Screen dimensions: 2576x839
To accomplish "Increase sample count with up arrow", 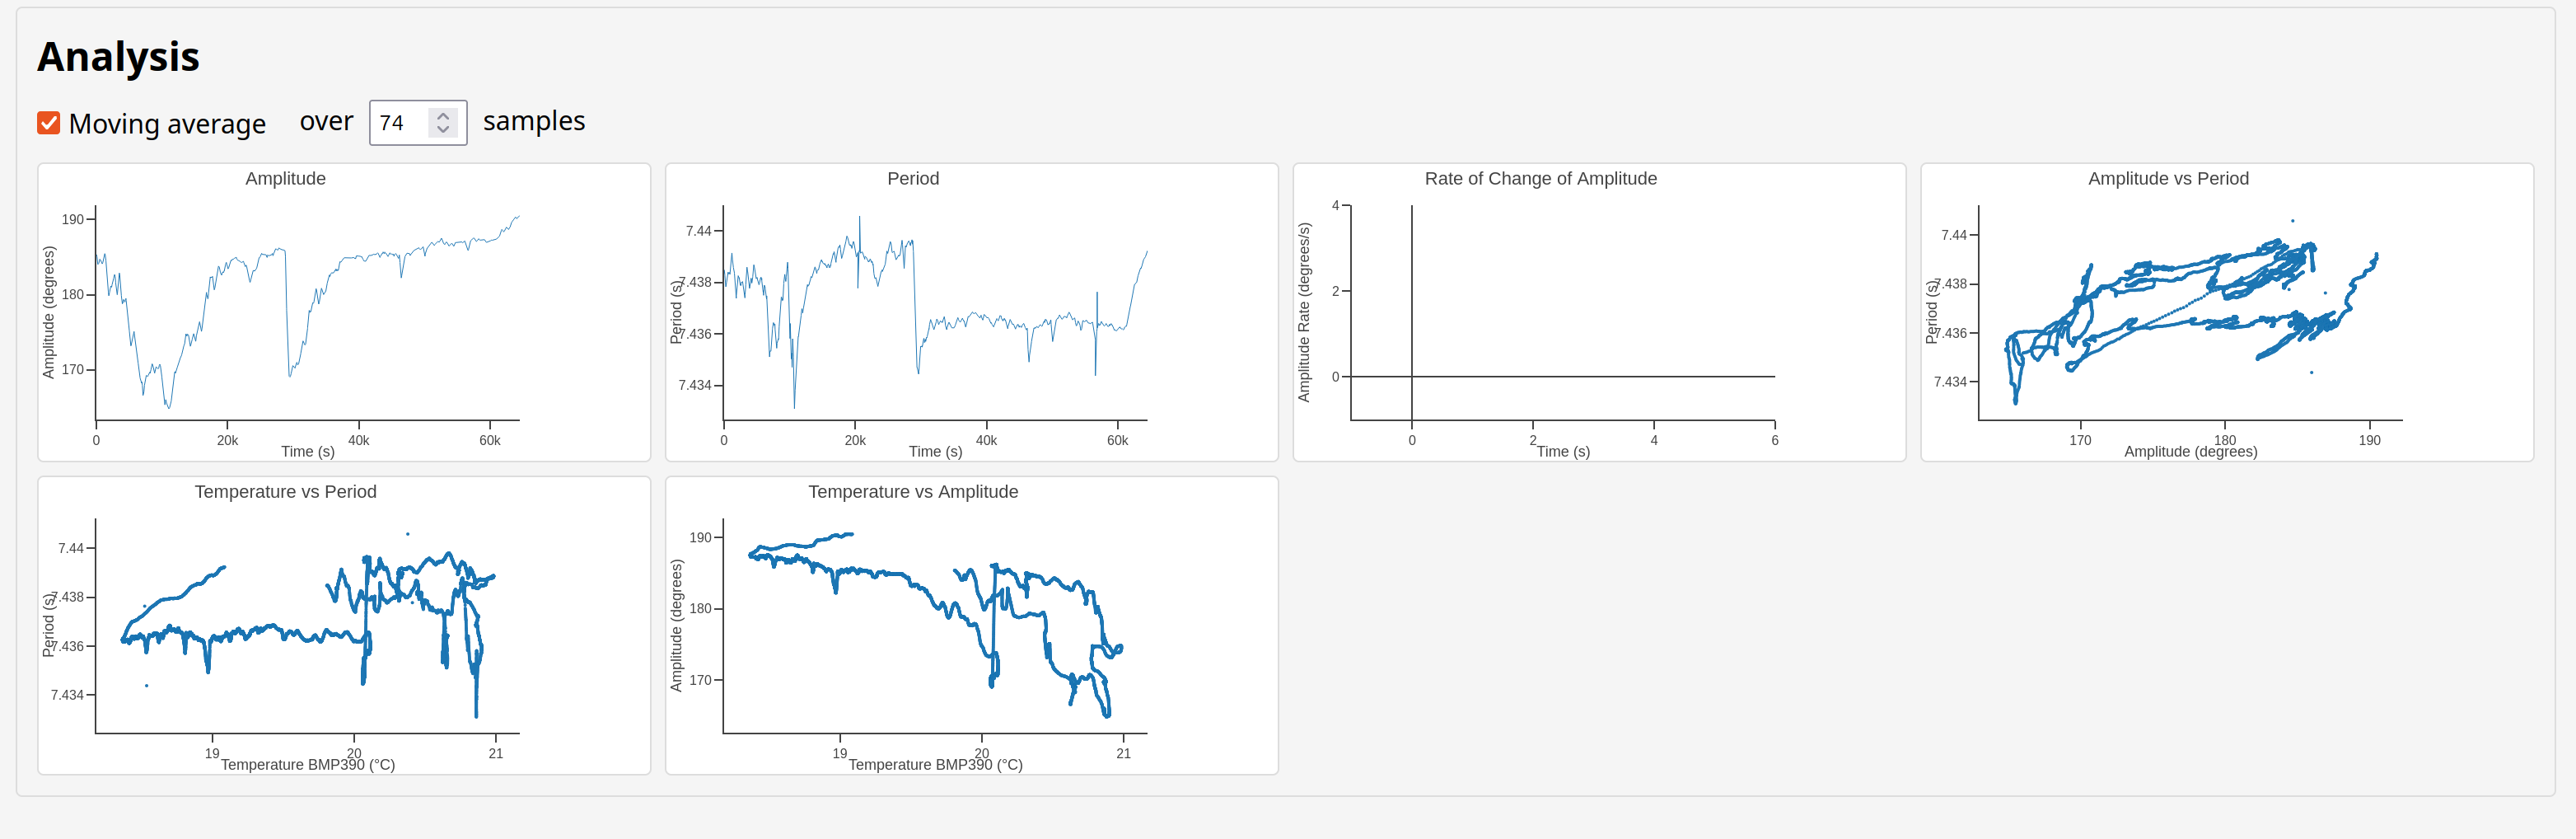I will tap(443, 116).
